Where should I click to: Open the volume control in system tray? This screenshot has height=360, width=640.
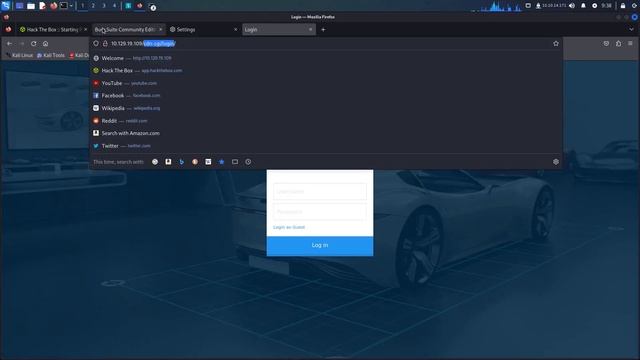point(572,6)
